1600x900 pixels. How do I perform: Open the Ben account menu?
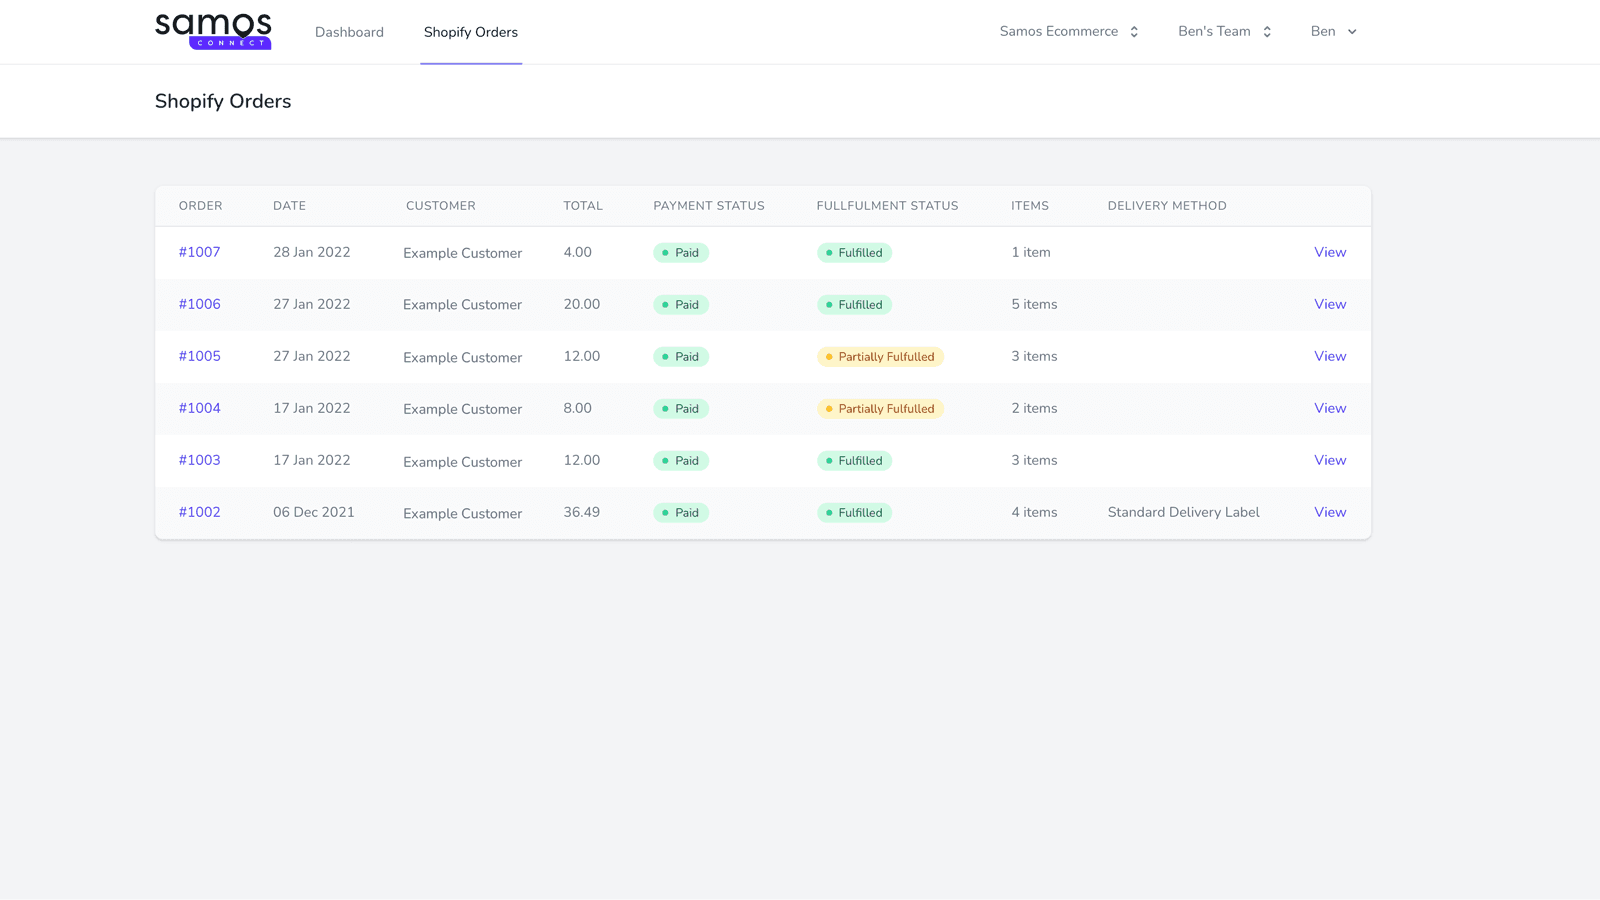(1333, 31)
